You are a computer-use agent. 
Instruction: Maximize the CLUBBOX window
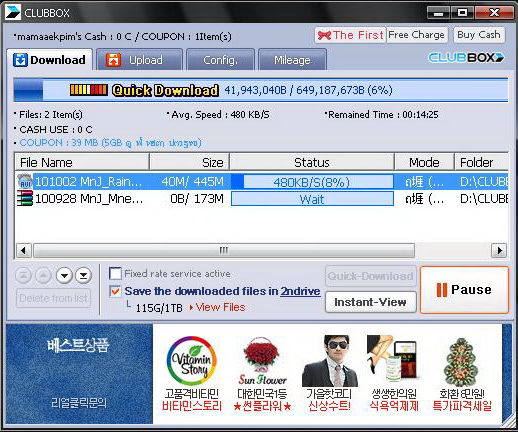(462, 13)
